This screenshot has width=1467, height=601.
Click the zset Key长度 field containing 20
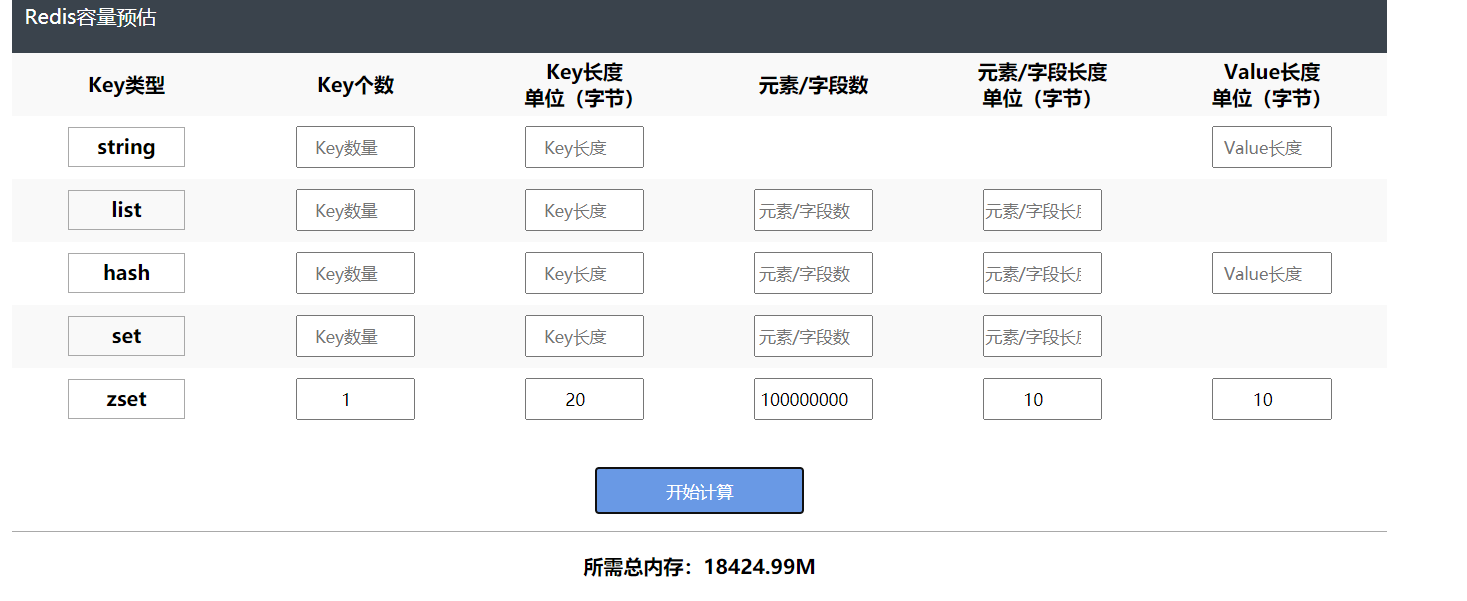(584, 399)
